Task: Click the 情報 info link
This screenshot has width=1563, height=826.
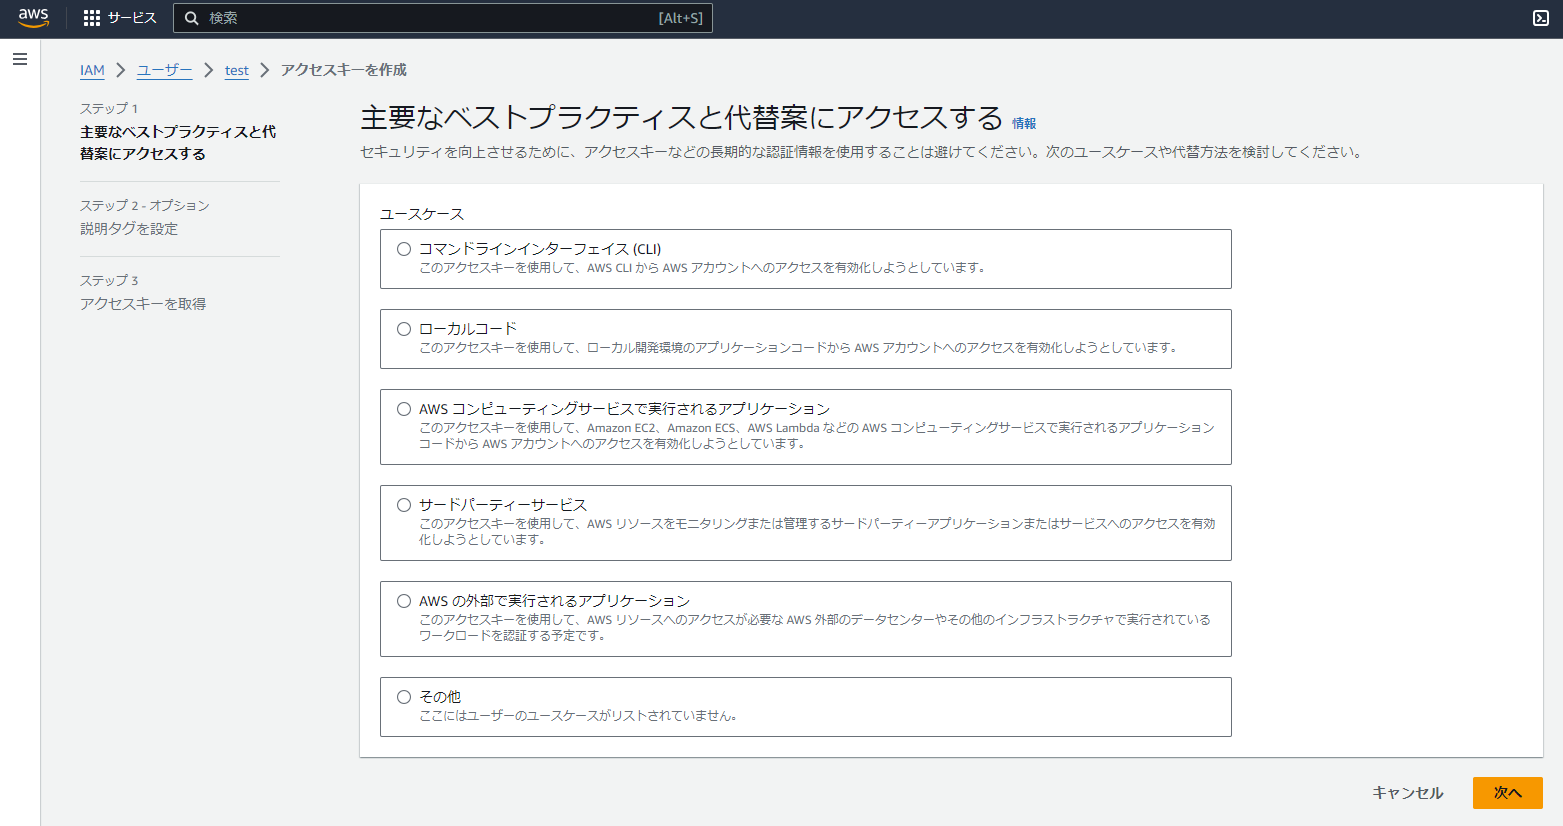Action: pos(1024,124)
